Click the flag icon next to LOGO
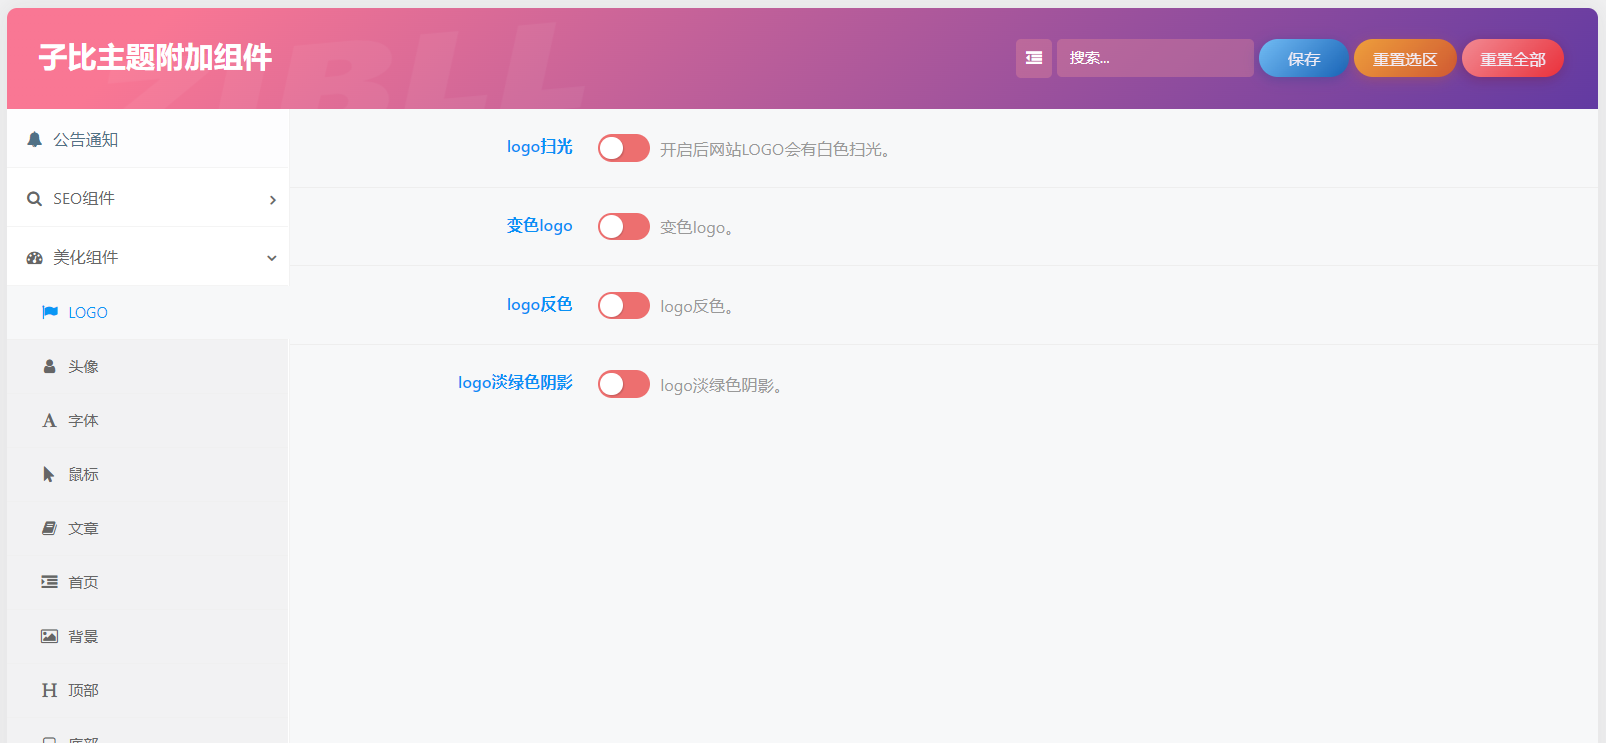The height and width of the screenshot is (743, 1606). (x=50, y=312)
